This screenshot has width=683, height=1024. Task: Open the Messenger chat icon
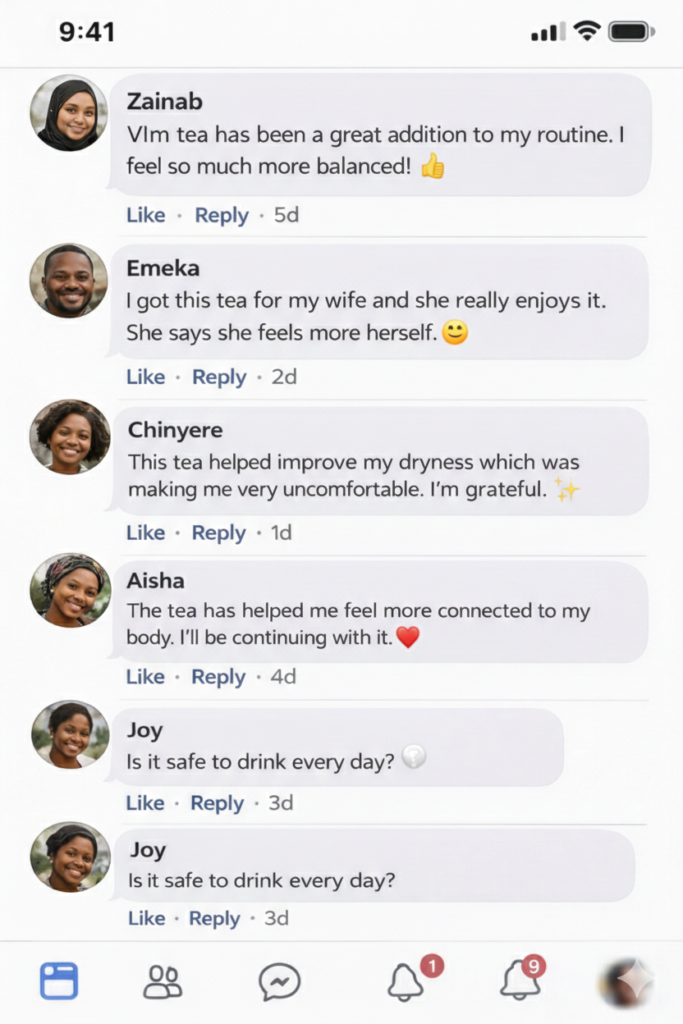[x=279, y=982]
